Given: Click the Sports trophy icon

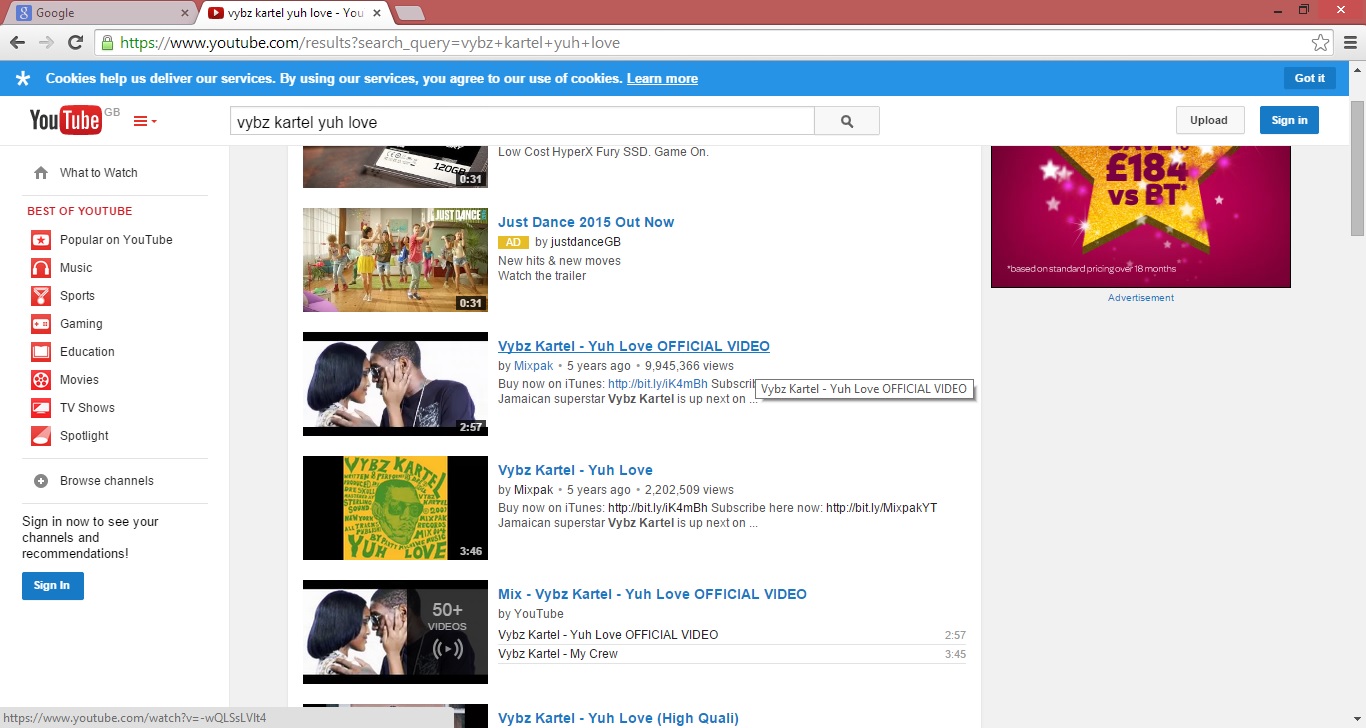Looking at the screenshot, I should [x=41, y=296].
